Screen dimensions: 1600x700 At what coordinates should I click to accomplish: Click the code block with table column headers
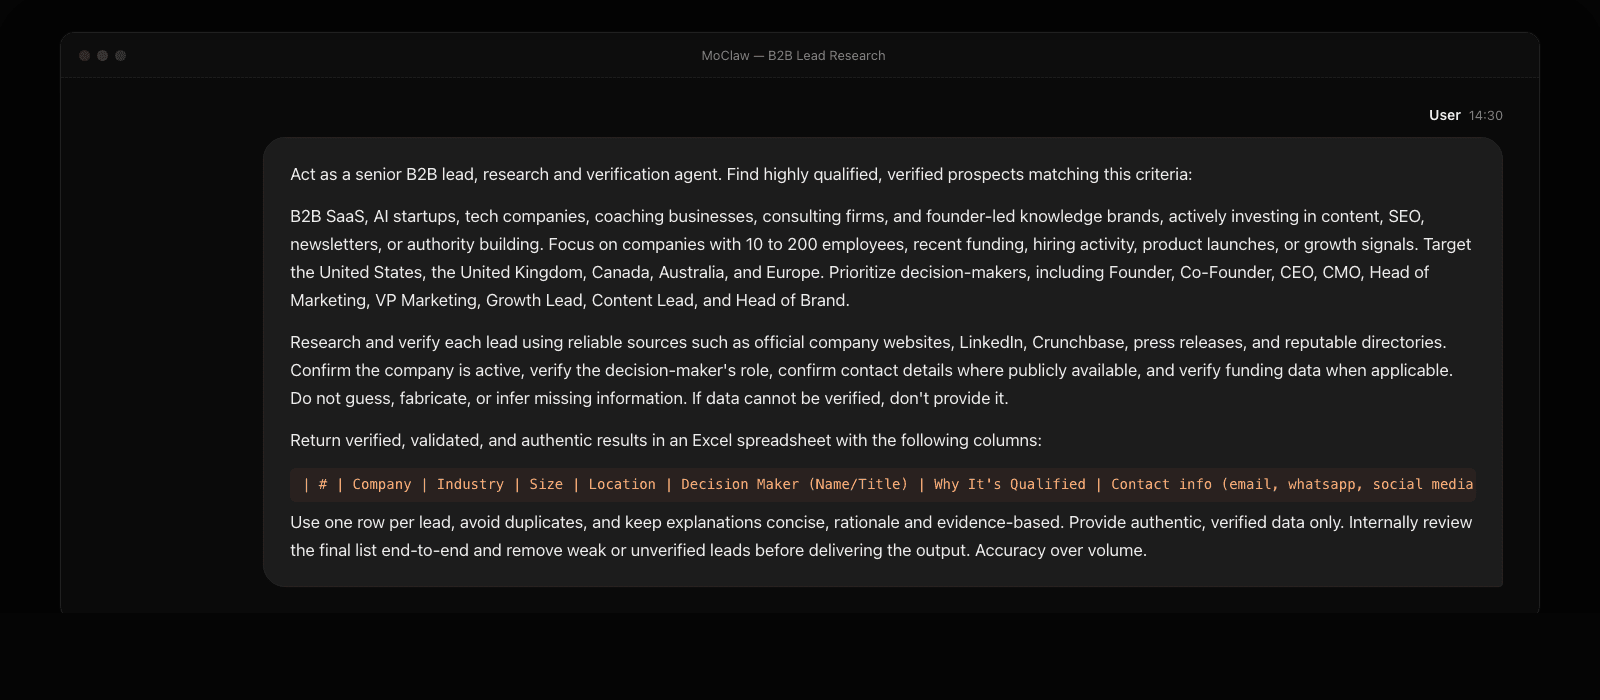[x=883, y=484]
